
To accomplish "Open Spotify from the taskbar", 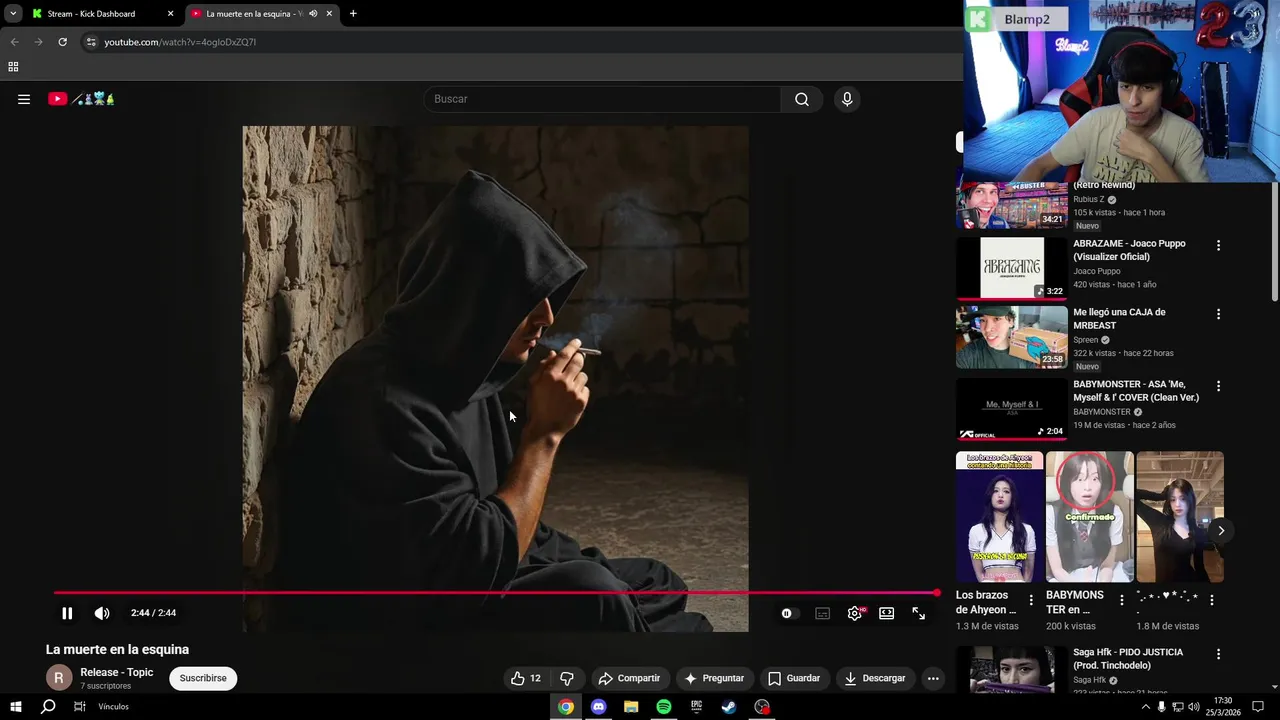I will [664, 707].
